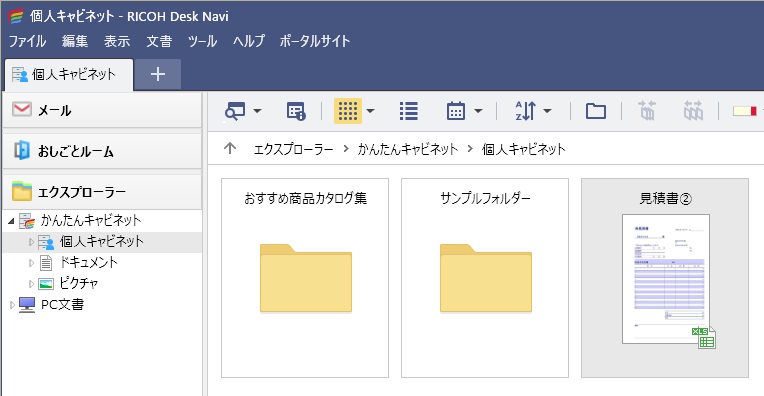Click the XLS badge on 見積書②

(704, 338)
